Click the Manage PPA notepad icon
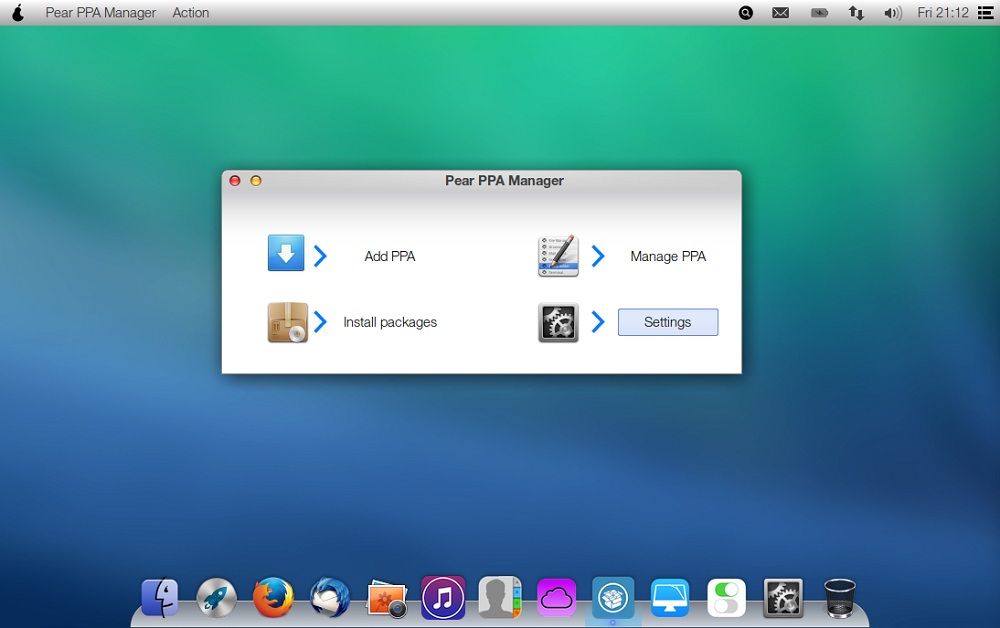1000x628 pixels. pos(558,256)
